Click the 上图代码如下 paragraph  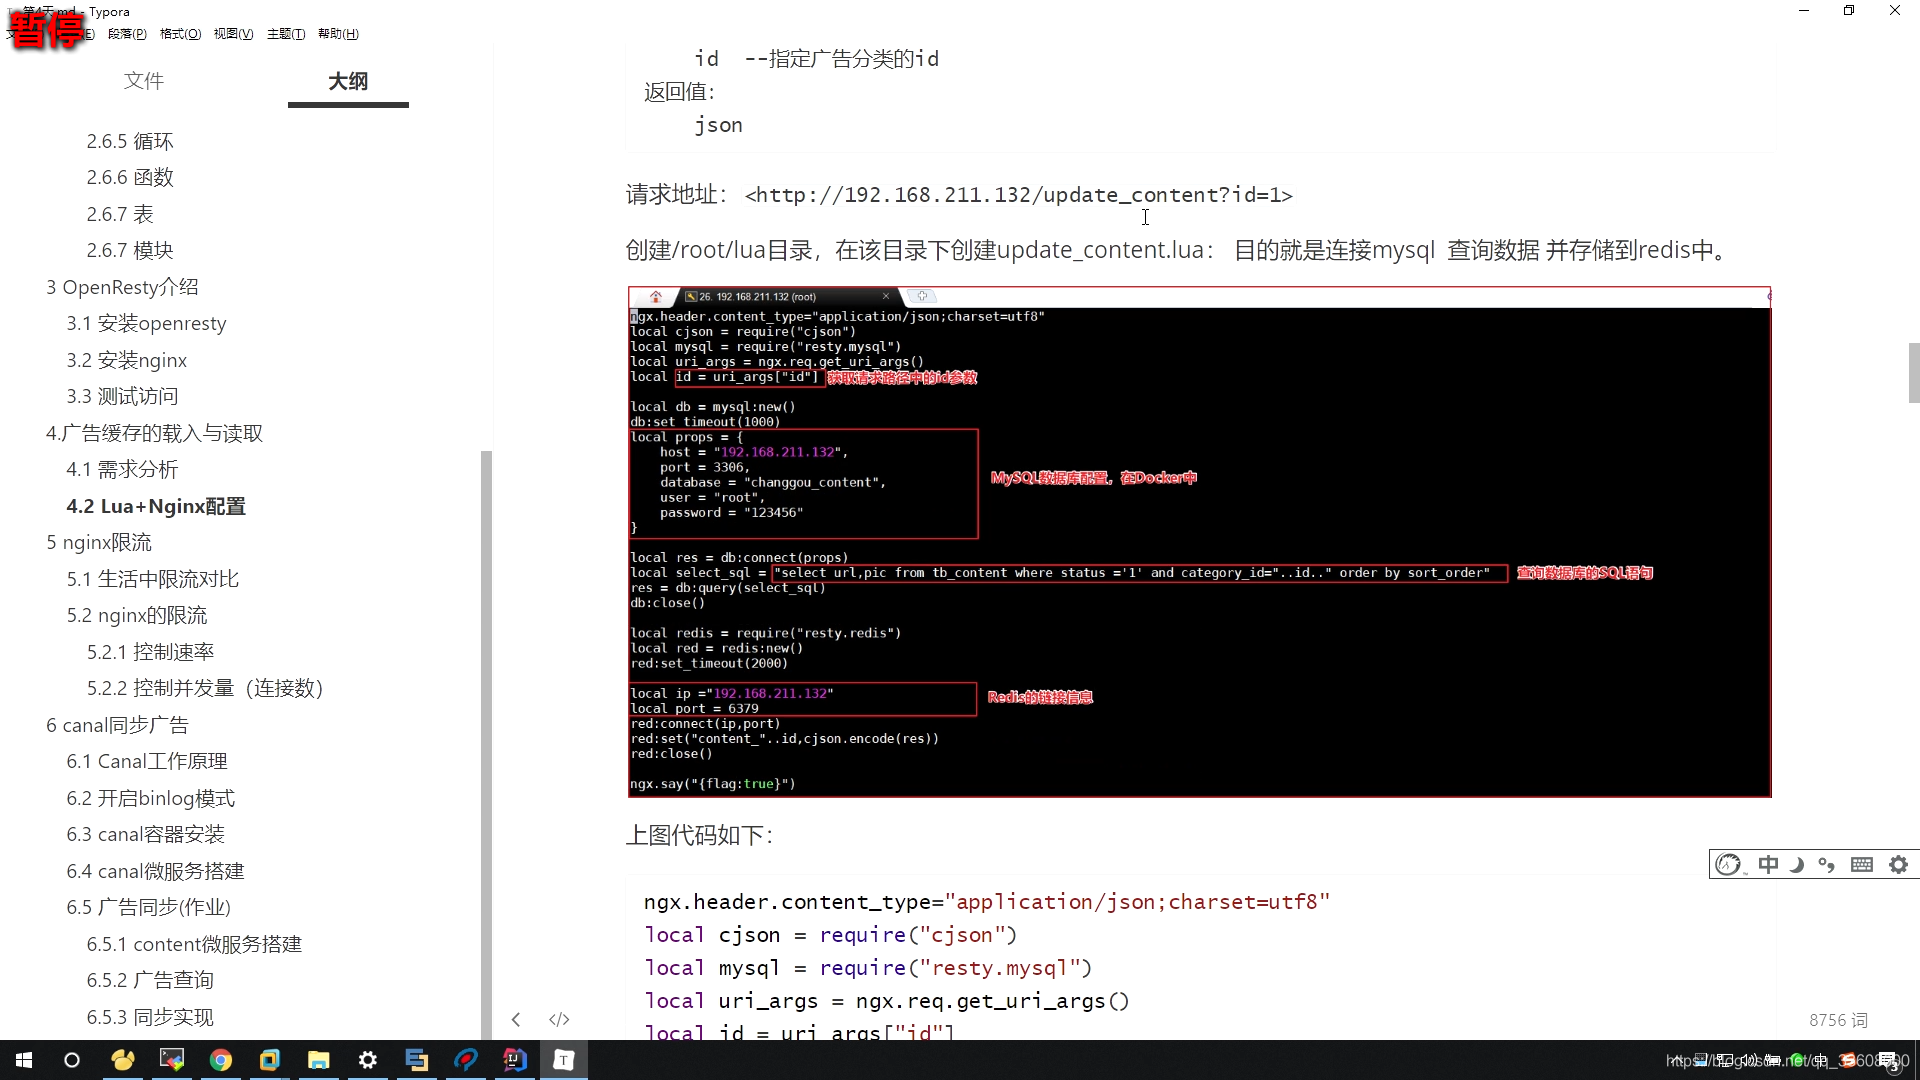[x=699, y=835]
